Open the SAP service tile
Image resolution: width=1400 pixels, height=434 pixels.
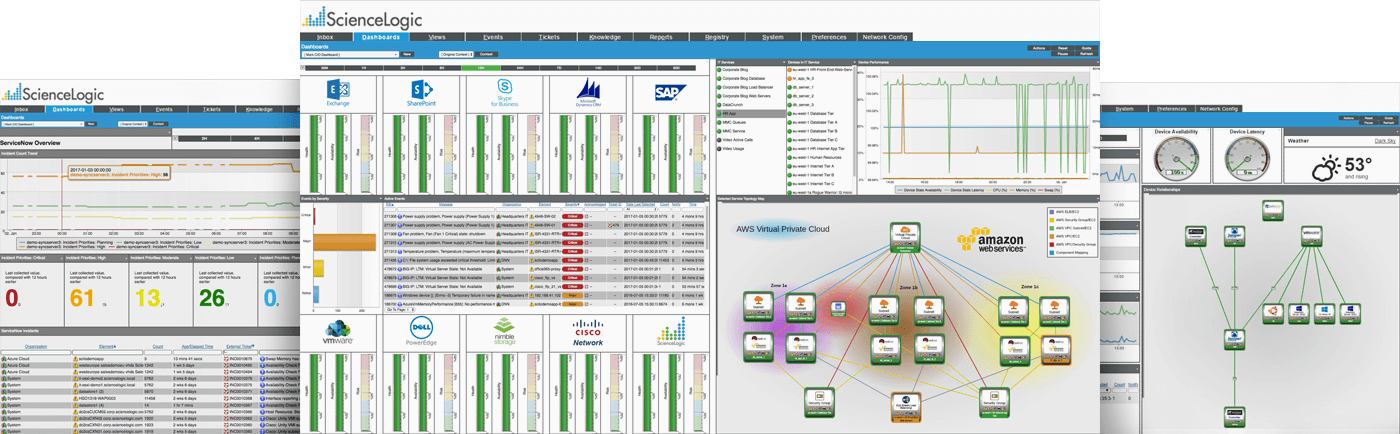click(x=672, y=93)
